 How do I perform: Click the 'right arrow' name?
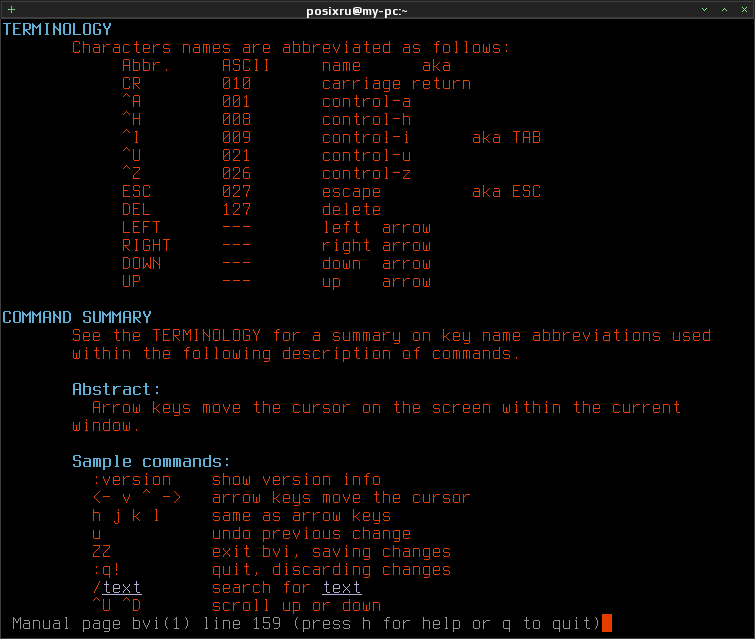376,246
